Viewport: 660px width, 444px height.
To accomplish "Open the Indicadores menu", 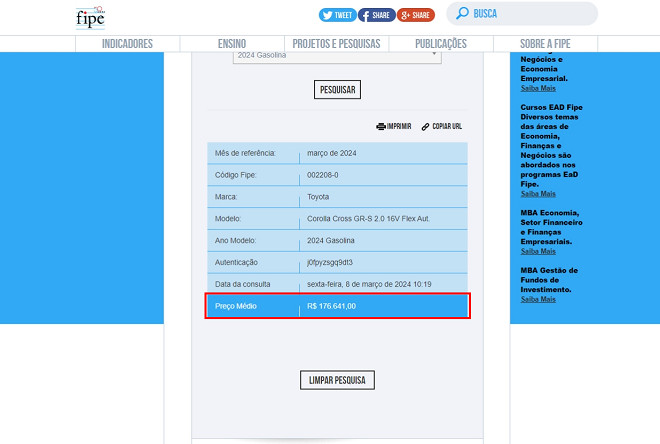I will [127, 44].
